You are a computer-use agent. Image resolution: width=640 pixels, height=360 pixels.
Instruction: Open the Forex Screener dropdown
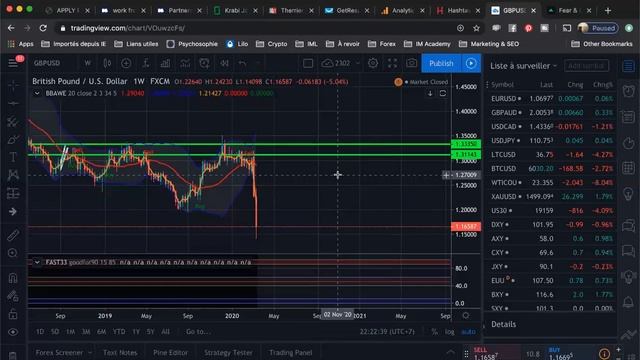point(63,352)
